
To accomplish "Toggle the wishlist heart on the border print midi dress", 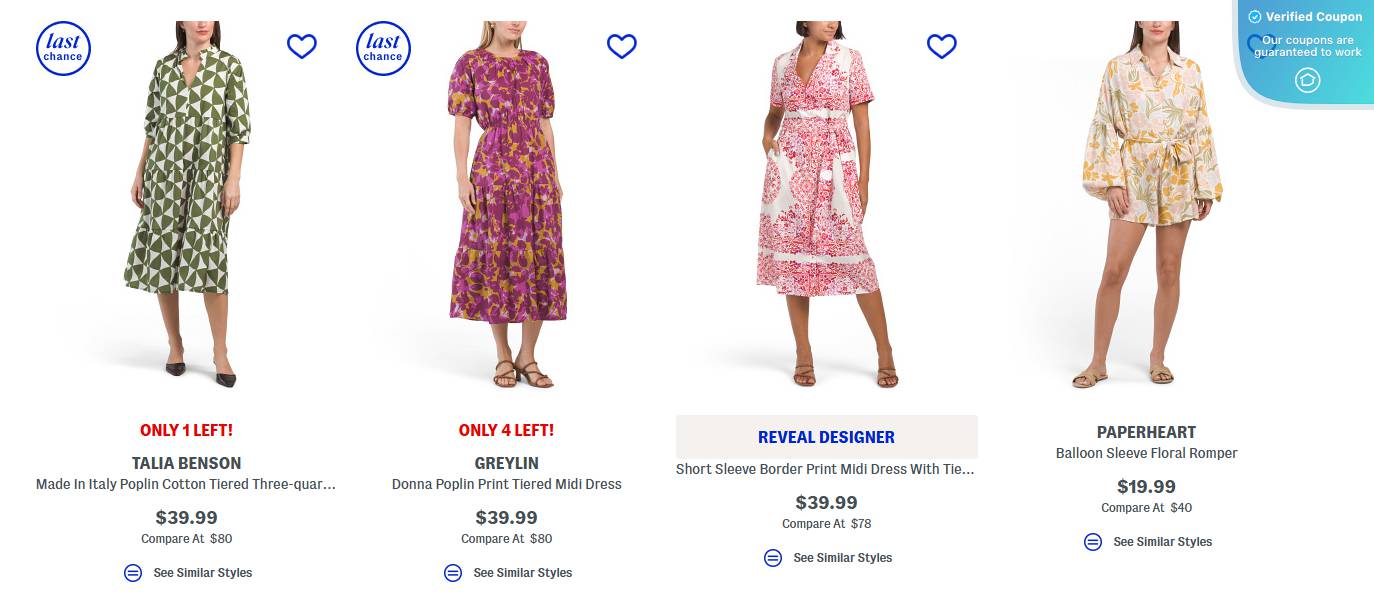I will coord(941,45).
